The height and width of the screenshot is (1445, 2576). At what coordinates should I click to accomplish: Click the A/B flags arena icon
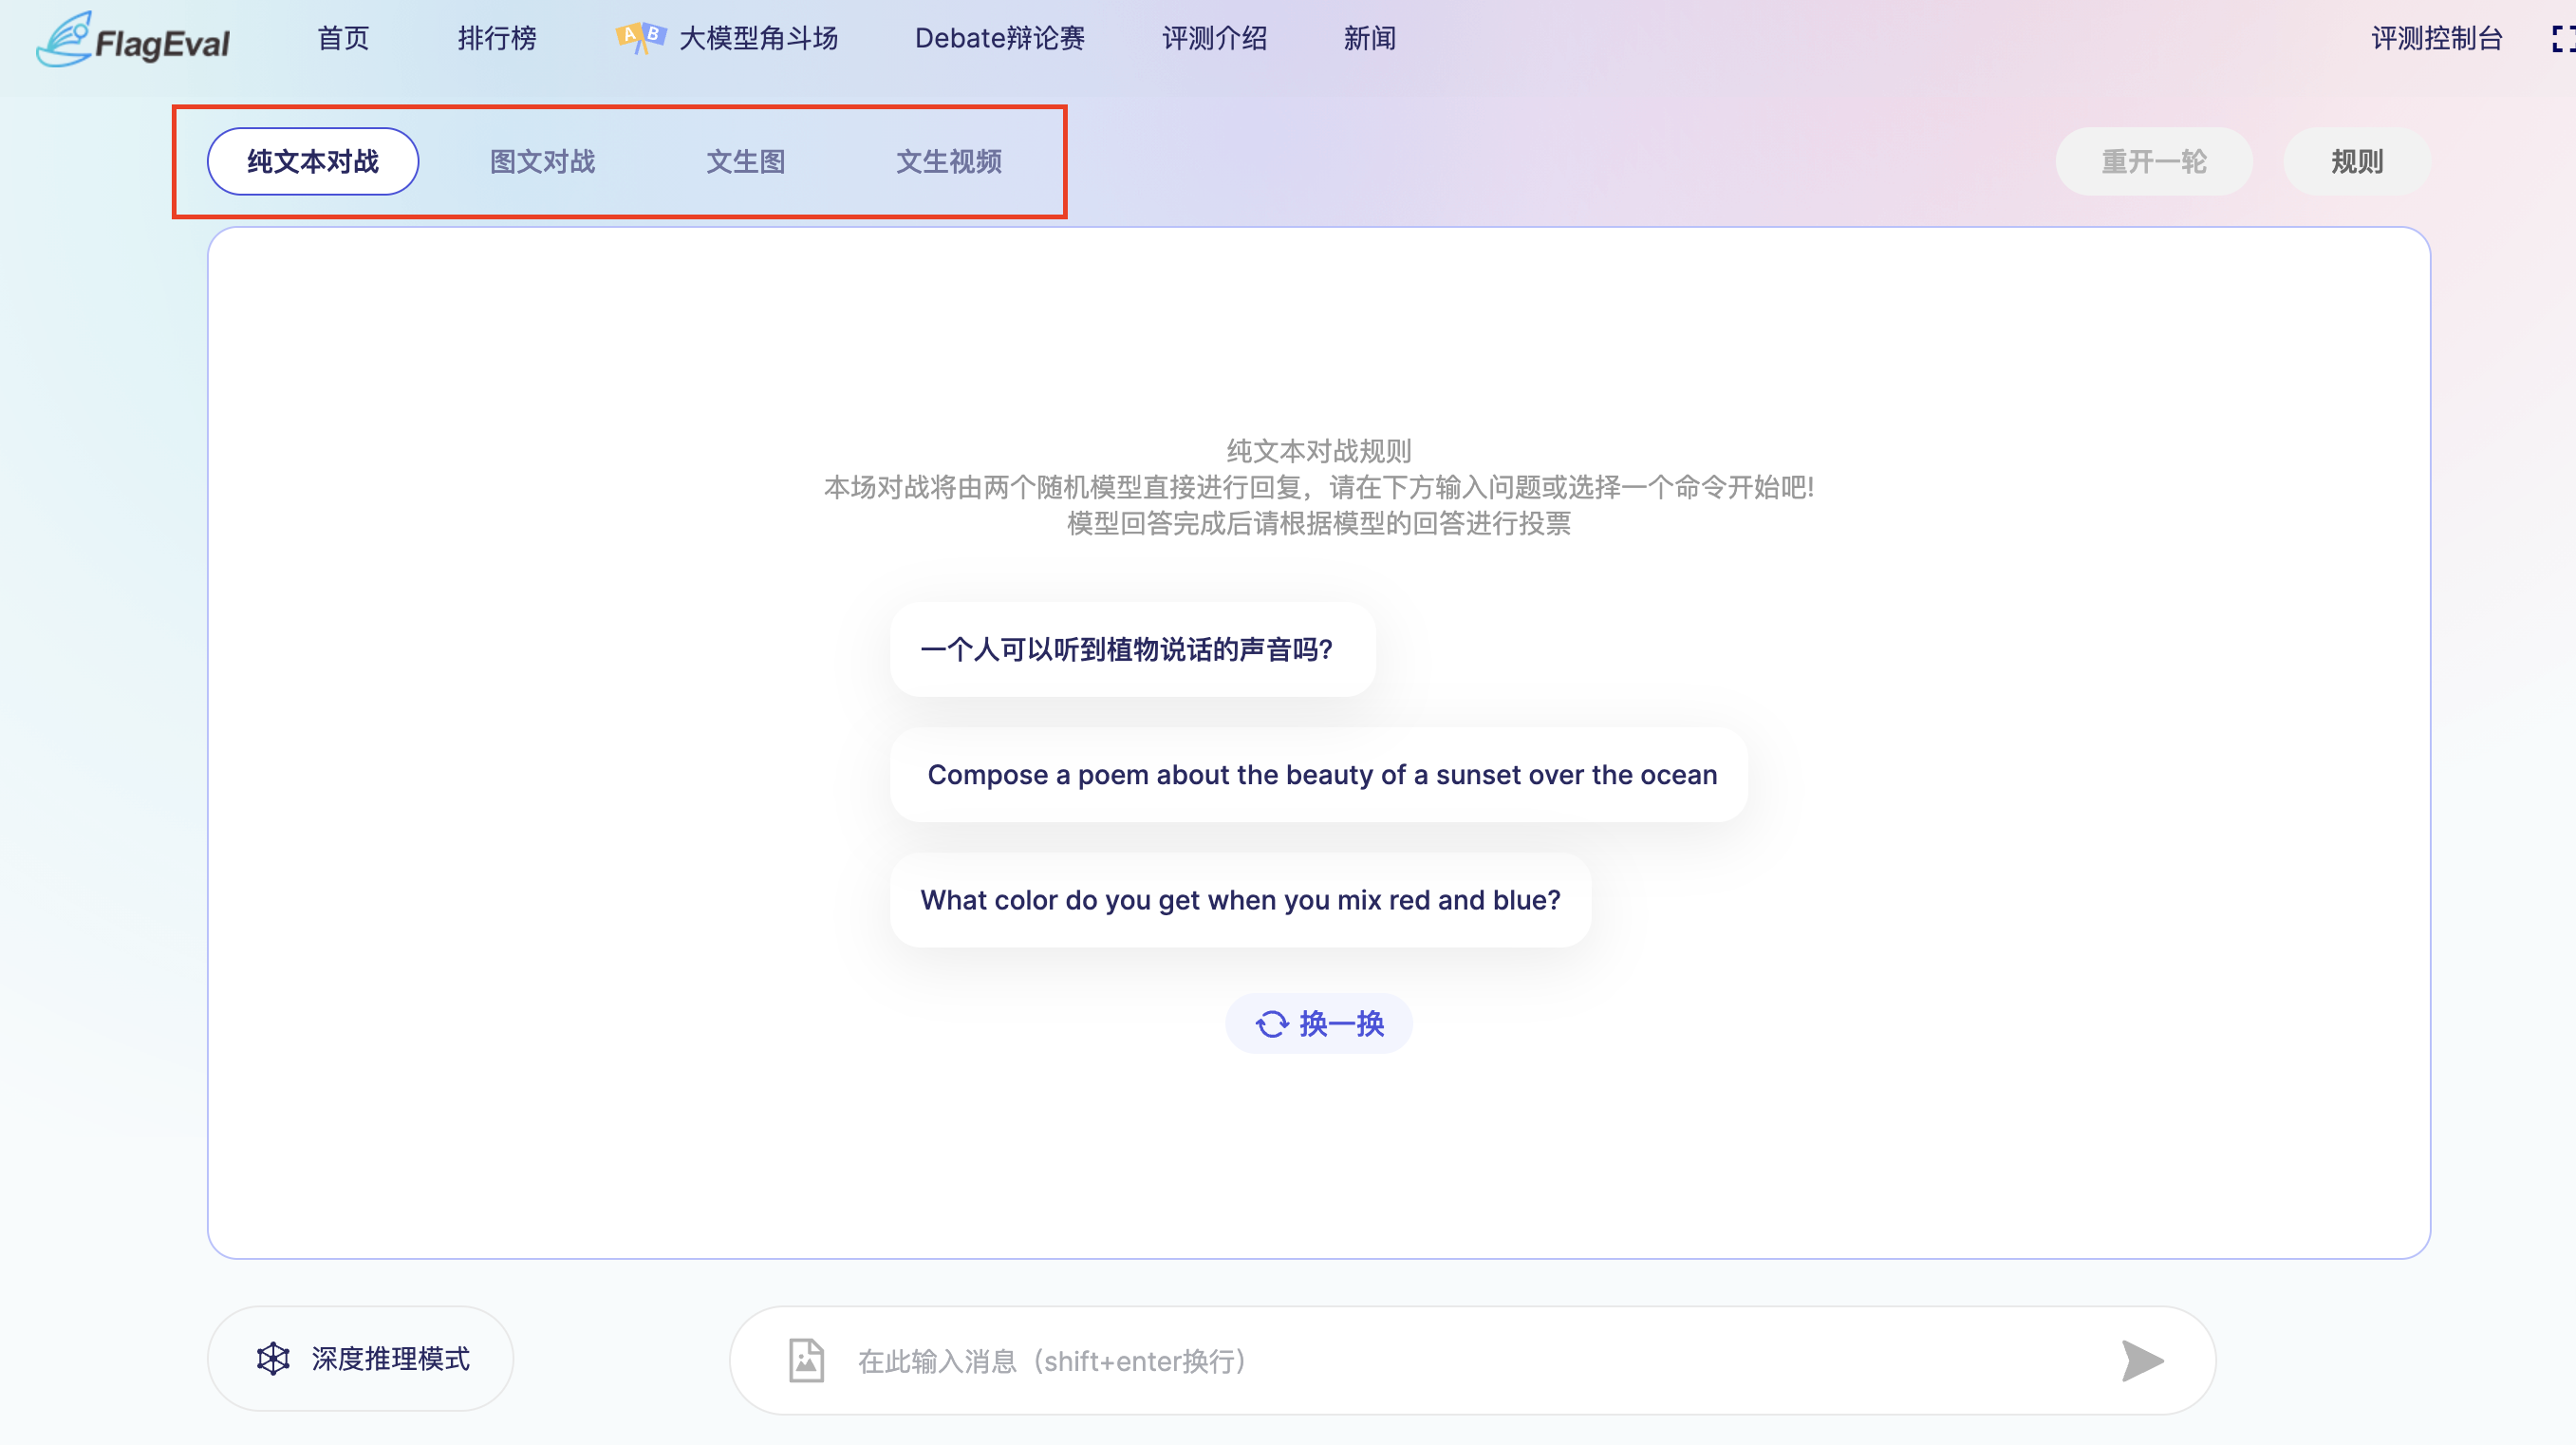640,38
